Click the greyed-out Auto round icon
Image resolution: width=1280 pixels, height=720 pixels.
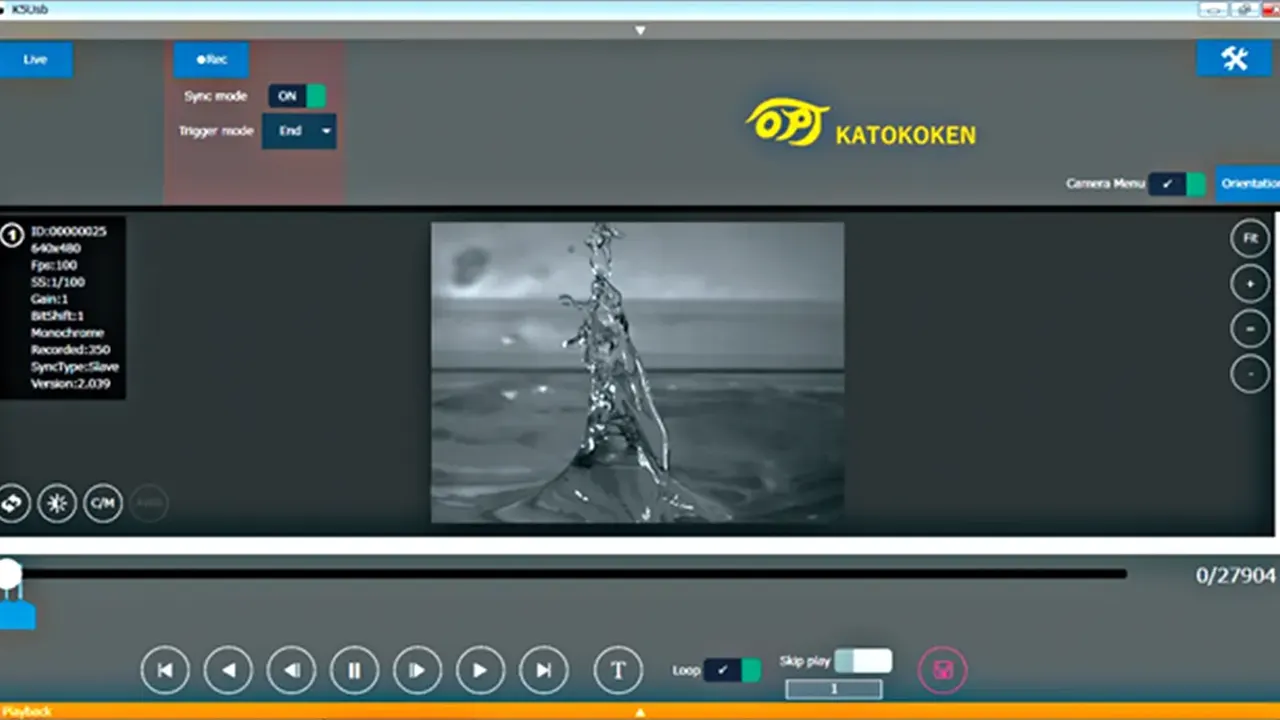coord(150,504)
